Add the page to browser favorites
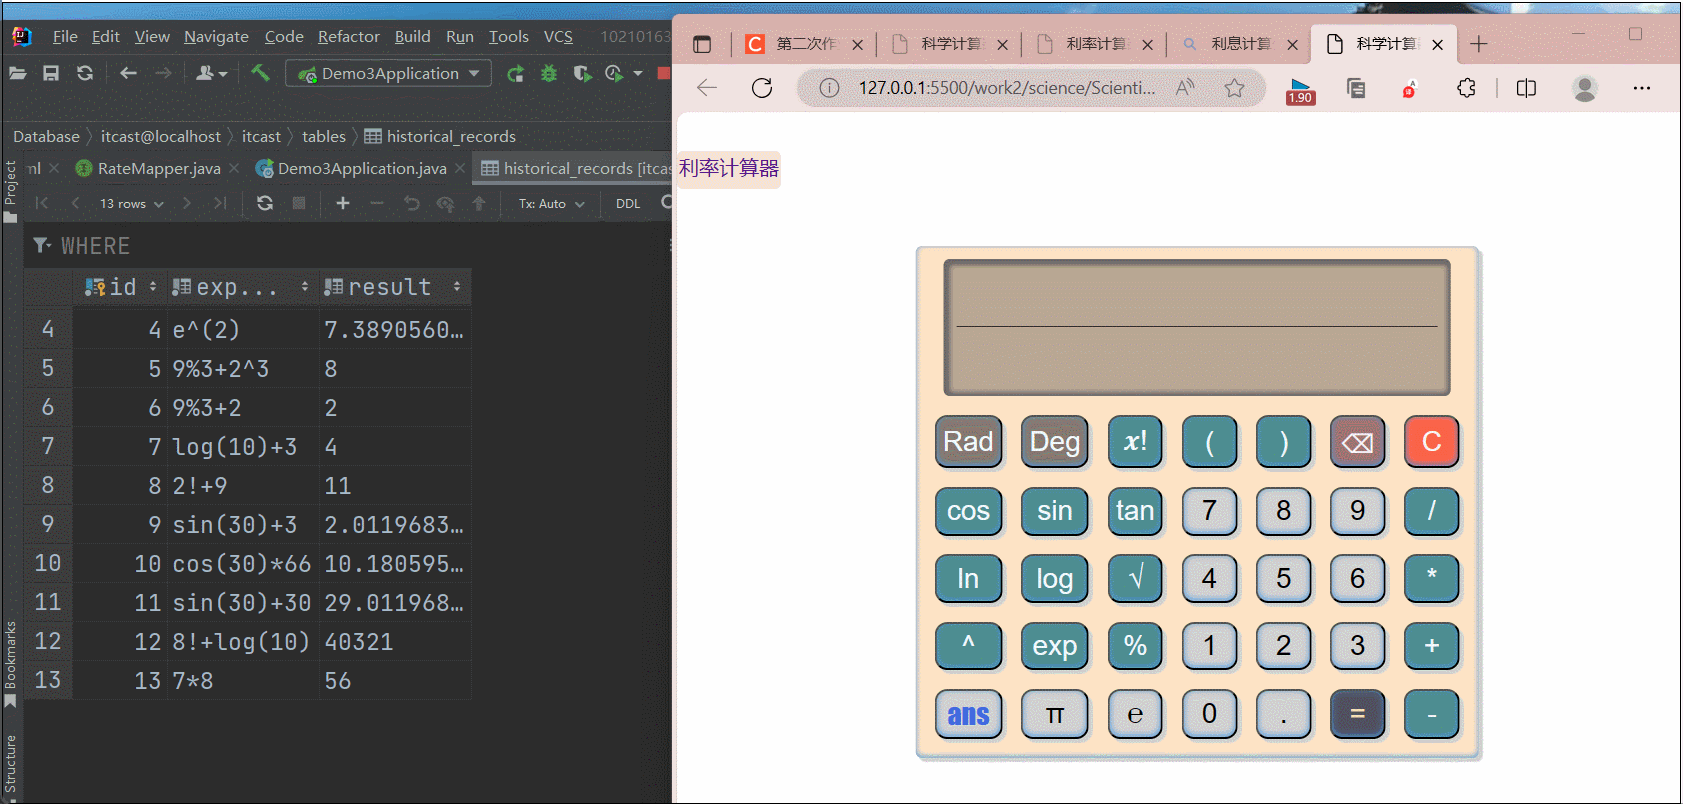 point(1235,88)
